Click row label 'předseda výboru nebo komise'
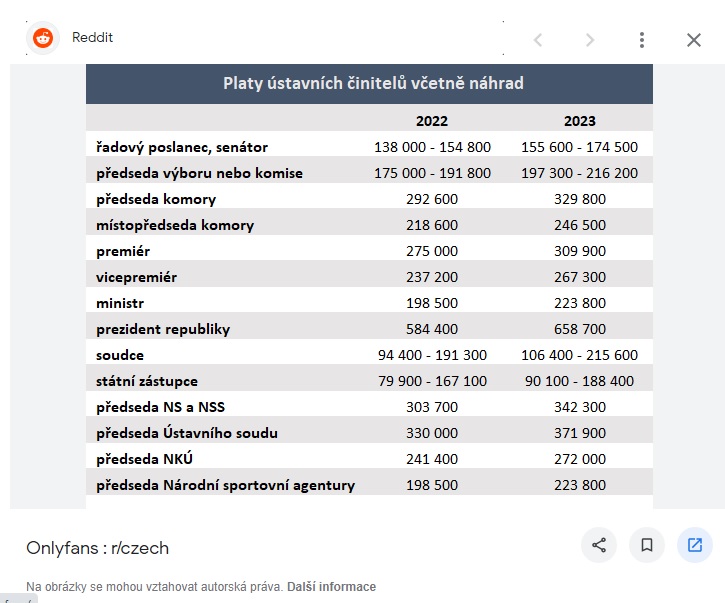Viewport: 725px width, 603px height. [x=199, y=173]
